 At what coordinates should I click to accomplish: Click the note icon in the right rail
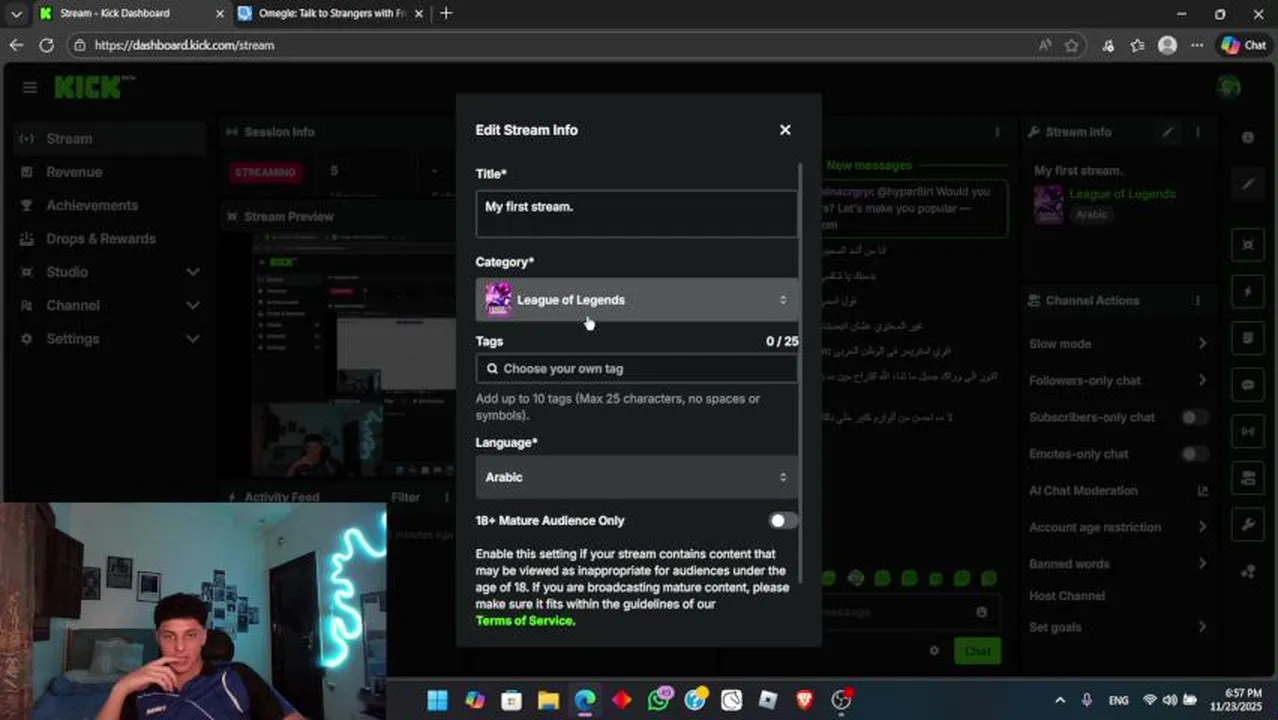tap(1248, 338)
